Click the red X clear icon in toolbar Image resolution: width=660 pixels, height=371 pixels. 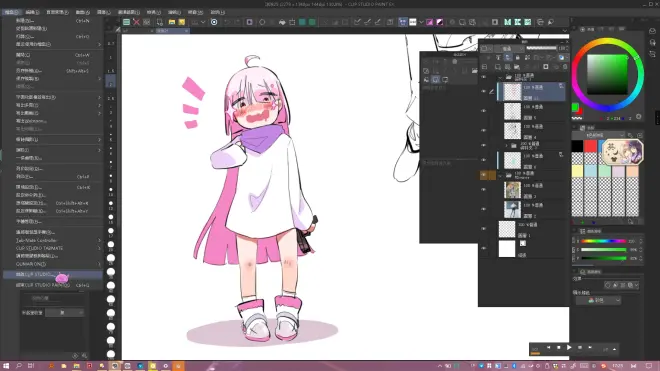click(x=136, y=22)
